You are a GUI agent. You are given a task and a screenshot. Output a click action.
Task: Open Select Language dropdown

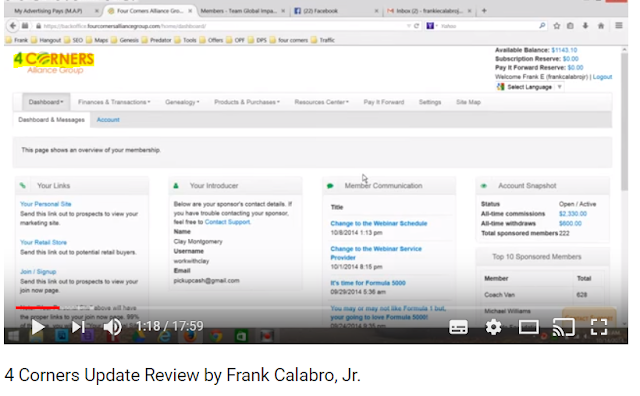529,87
